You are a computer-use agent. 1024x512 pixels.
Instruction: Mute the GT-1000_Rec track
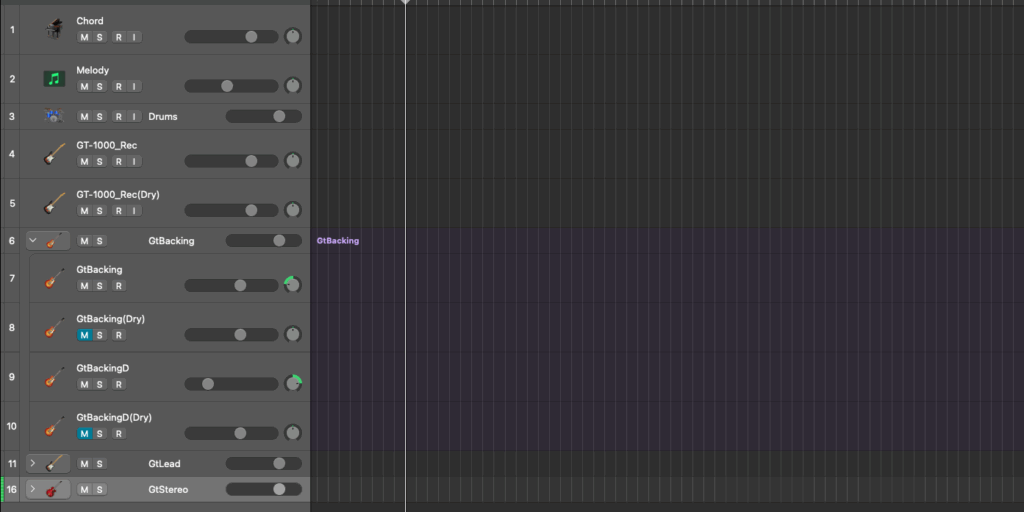84,161
